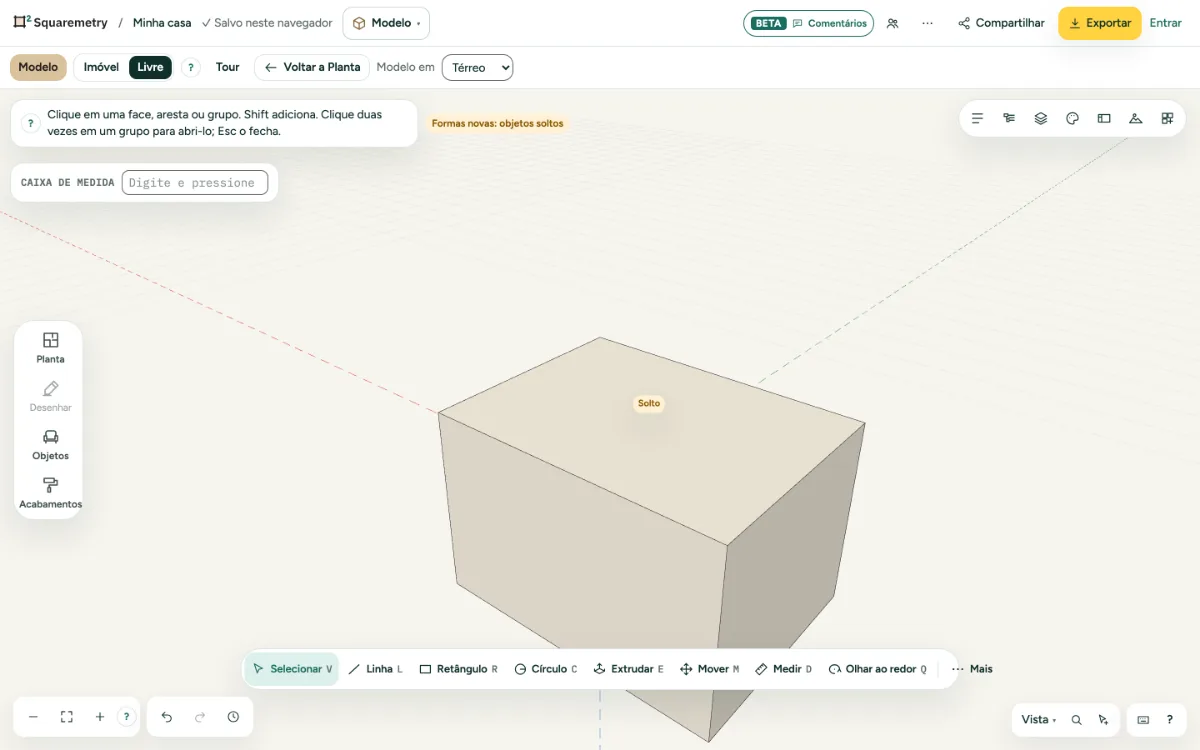The height and width of the screenshot is (750, 1200).
Task: Click the three-lines list icon in the top-right panel
Action: [x=978, y=118]
